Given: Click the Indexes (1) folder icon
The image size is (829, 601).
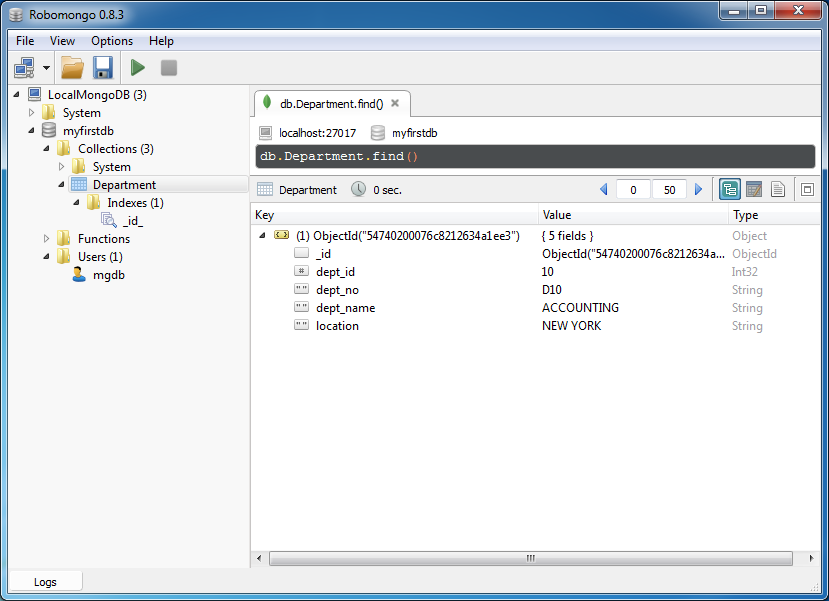Looking at the screenshot, I should coord(93,202).
